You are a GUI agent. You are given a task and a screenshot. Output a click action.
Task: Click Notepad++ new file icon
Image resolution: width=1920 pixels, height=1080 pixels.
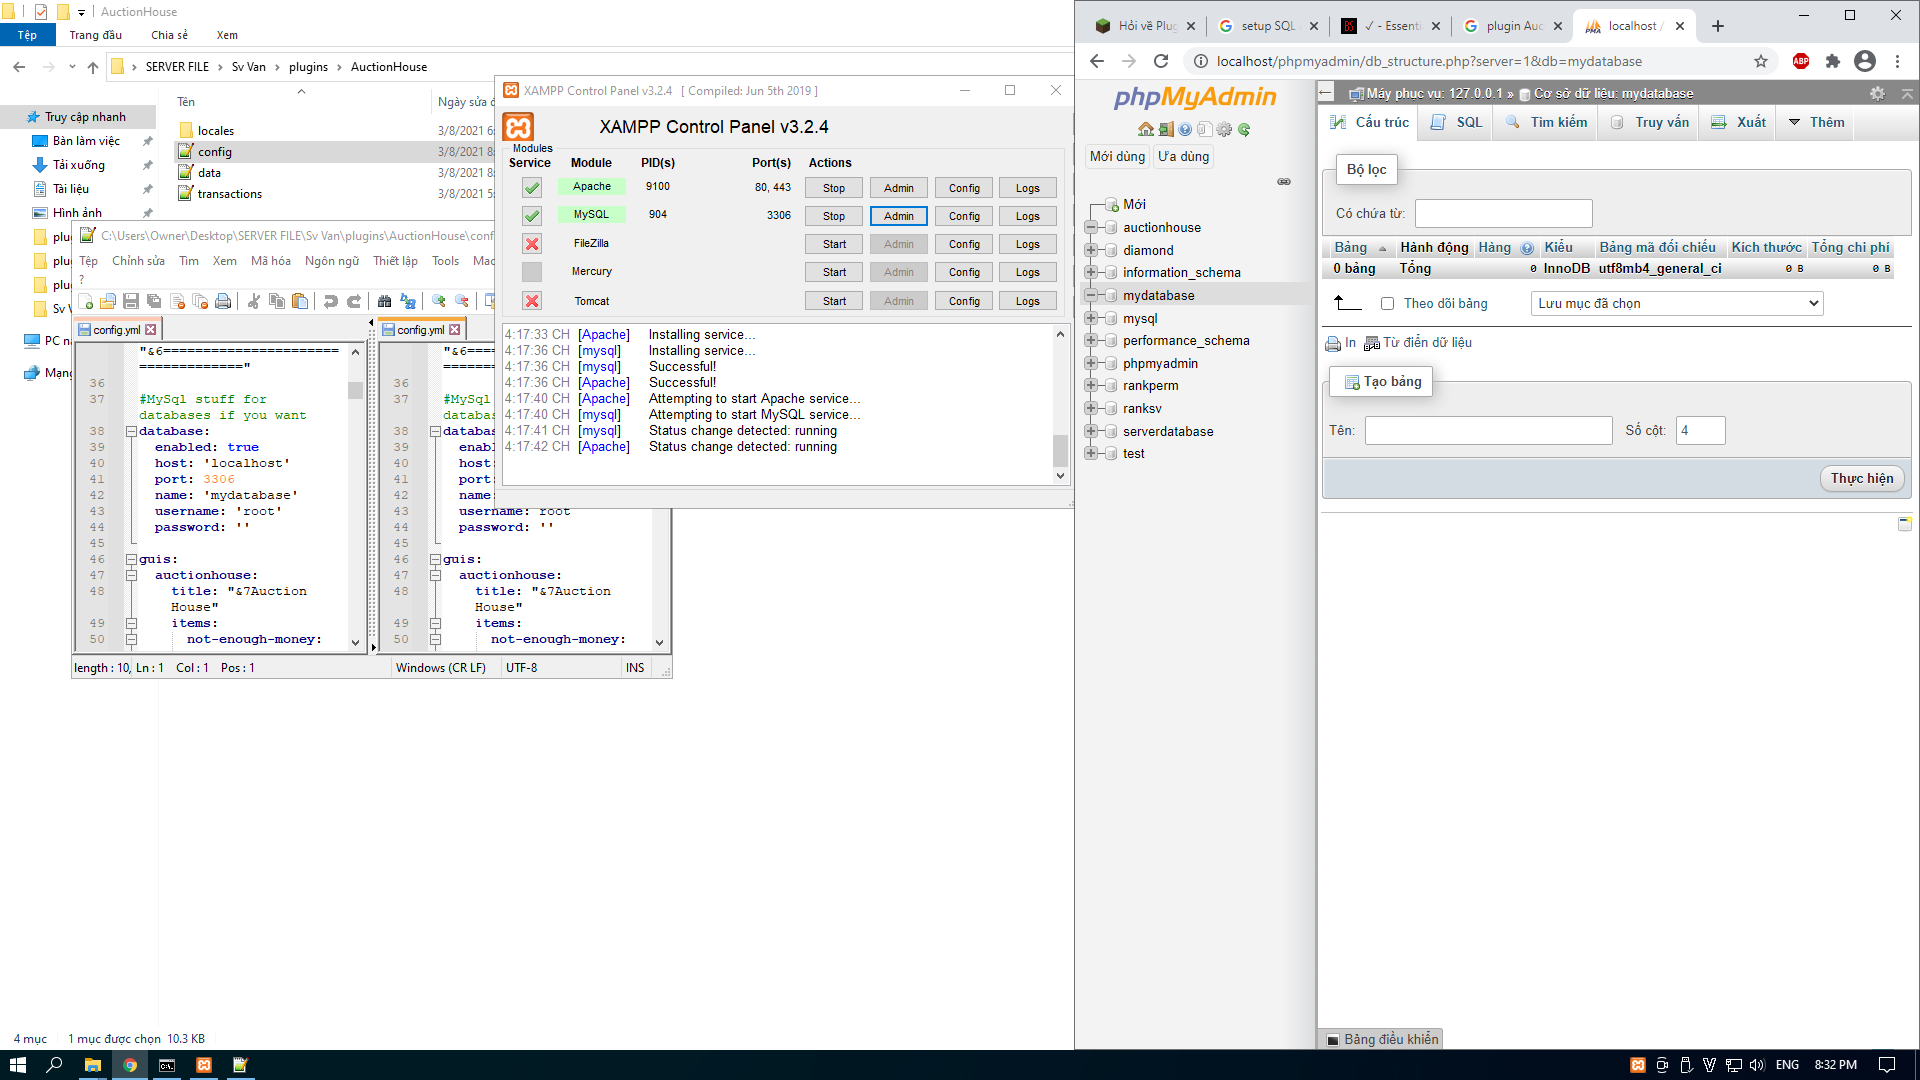86,301
